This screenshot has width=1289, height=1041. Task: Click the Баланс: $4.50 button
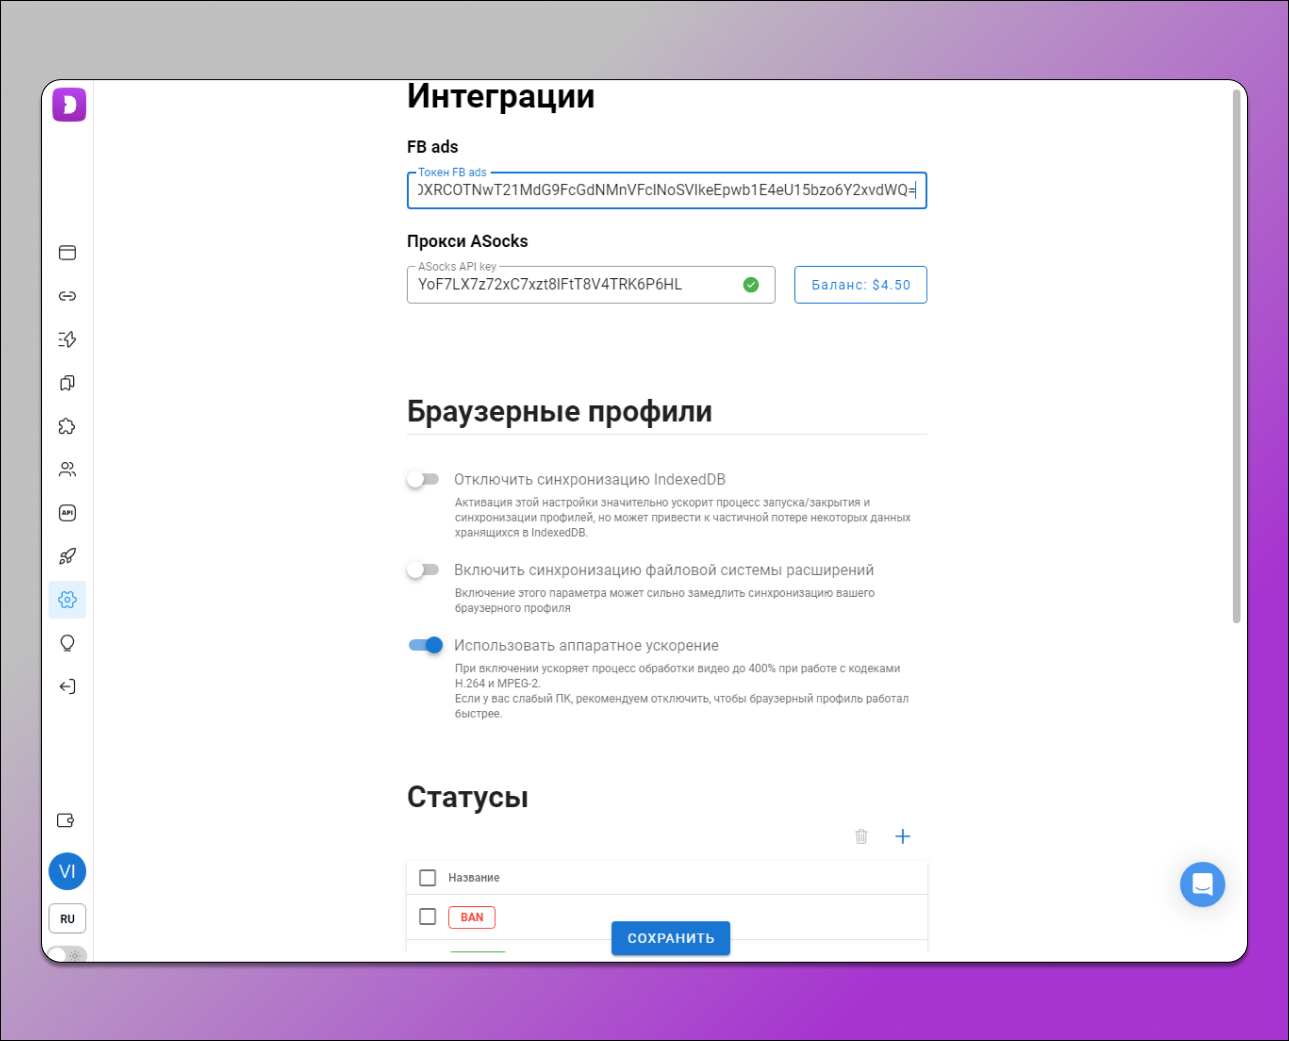[x=860, y=284]
